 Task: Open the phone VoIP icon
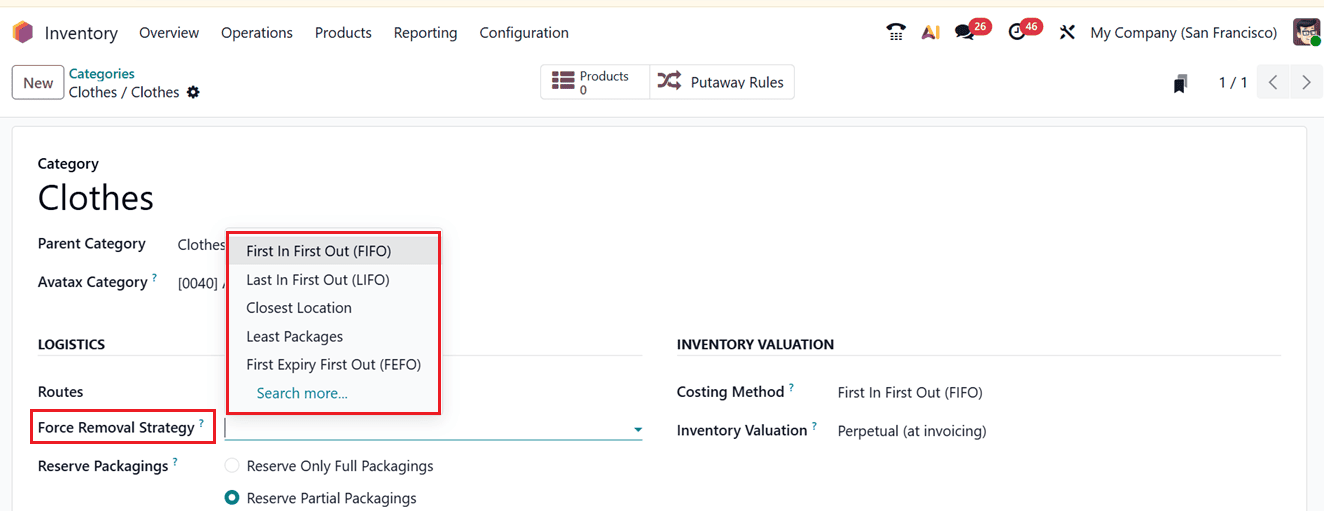pos(895,32)
